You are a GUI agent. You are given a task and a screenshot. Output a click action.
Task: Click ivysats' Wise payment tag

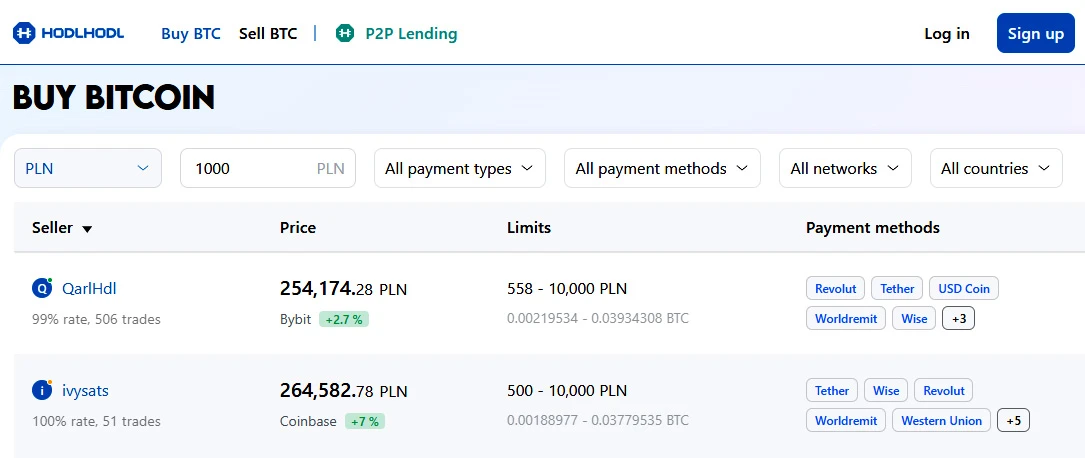point(886,390)
